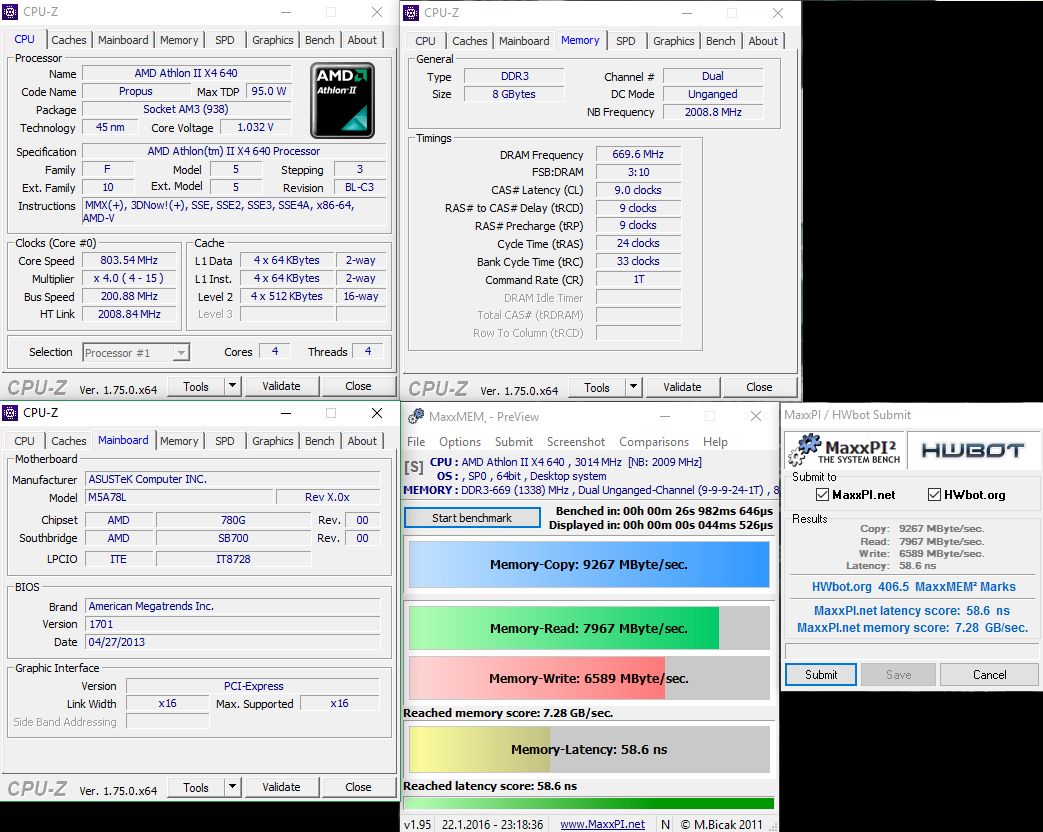Click Submit in HWbot Submit dialog
Viewport: 1043px width, 832px height.
[821, 674]
